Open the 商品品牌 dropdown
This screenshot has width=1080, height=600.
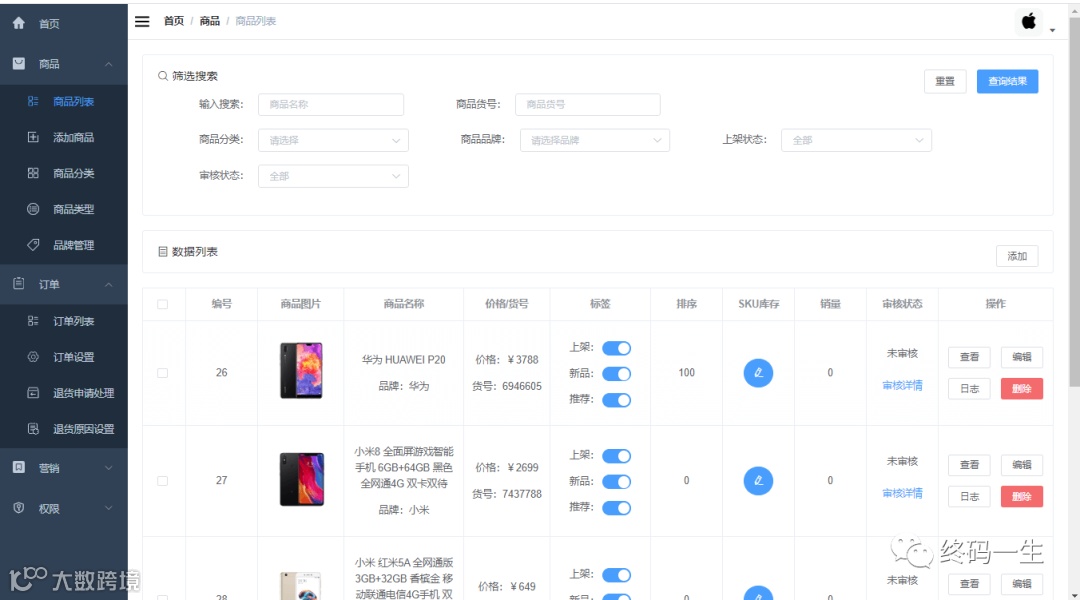pos(595,140)
